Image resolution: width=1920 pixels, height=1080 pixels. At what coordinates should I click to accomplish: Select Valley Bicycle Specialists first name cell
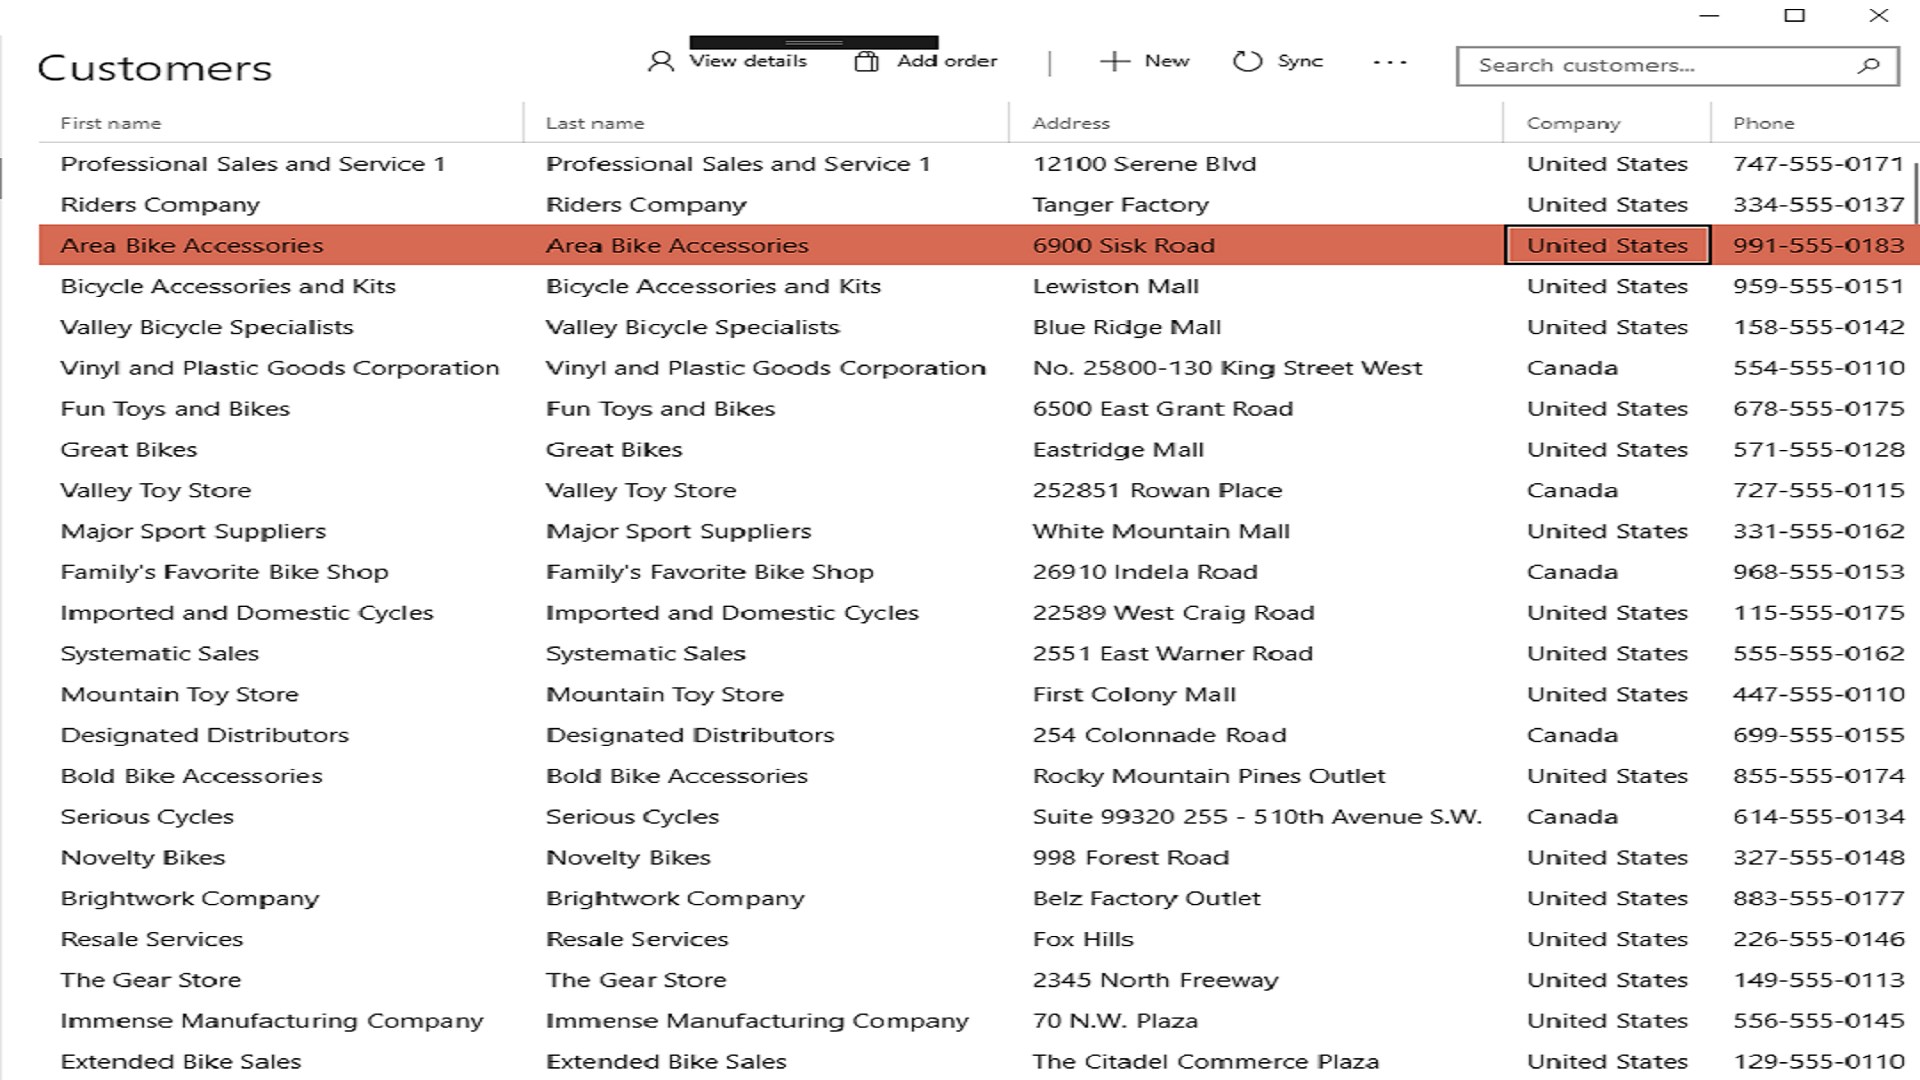[x=207, y=327]
